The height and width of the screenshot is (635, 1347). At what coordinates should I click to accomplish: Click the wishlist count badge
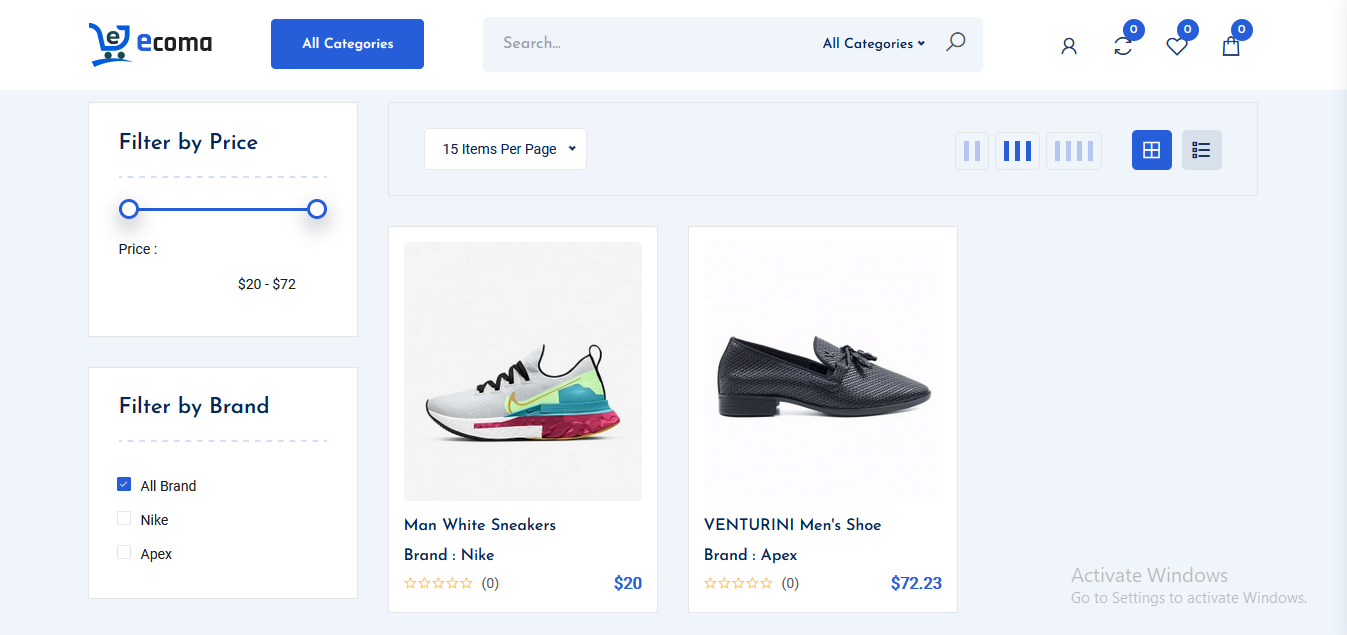click(x=1187, y=30)
